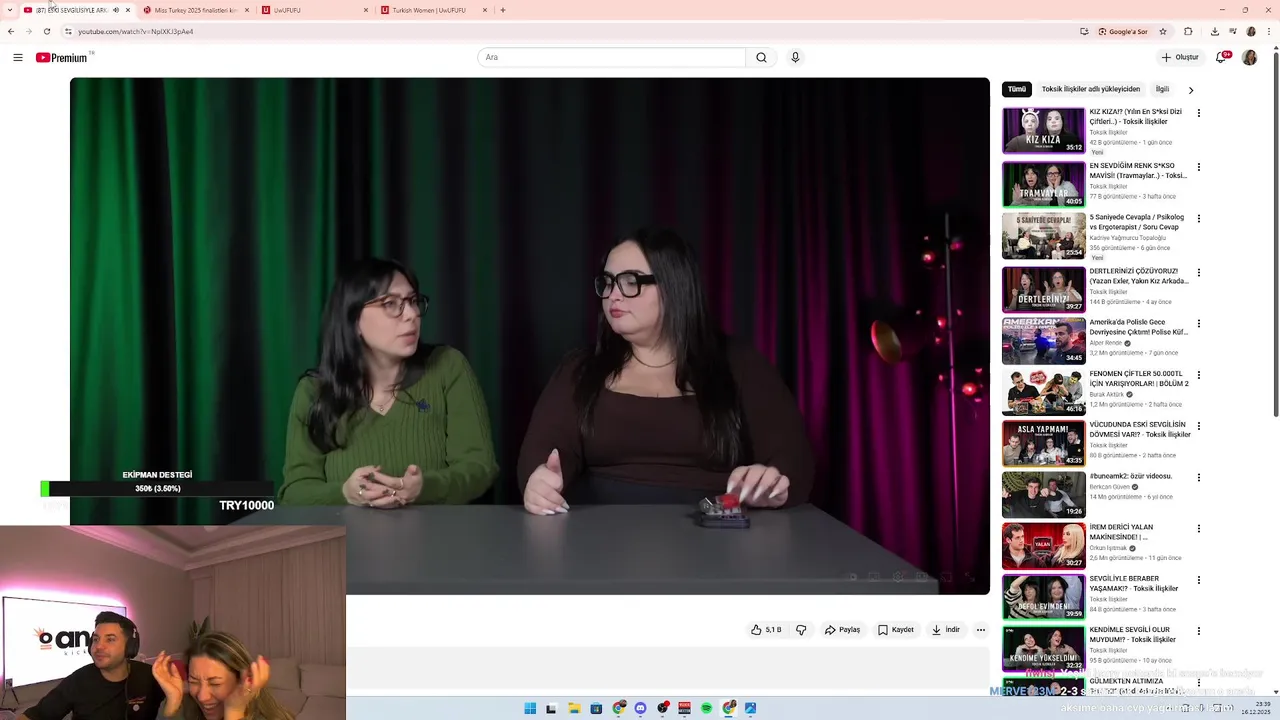
Task: Click the main video player area
Action: click(529, 336)
